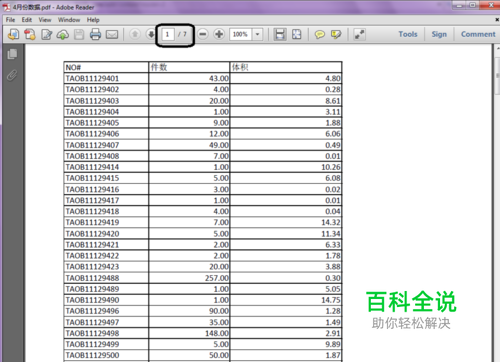
Task: Open the zoom level dropdown arrow
Action: [257, 34]
